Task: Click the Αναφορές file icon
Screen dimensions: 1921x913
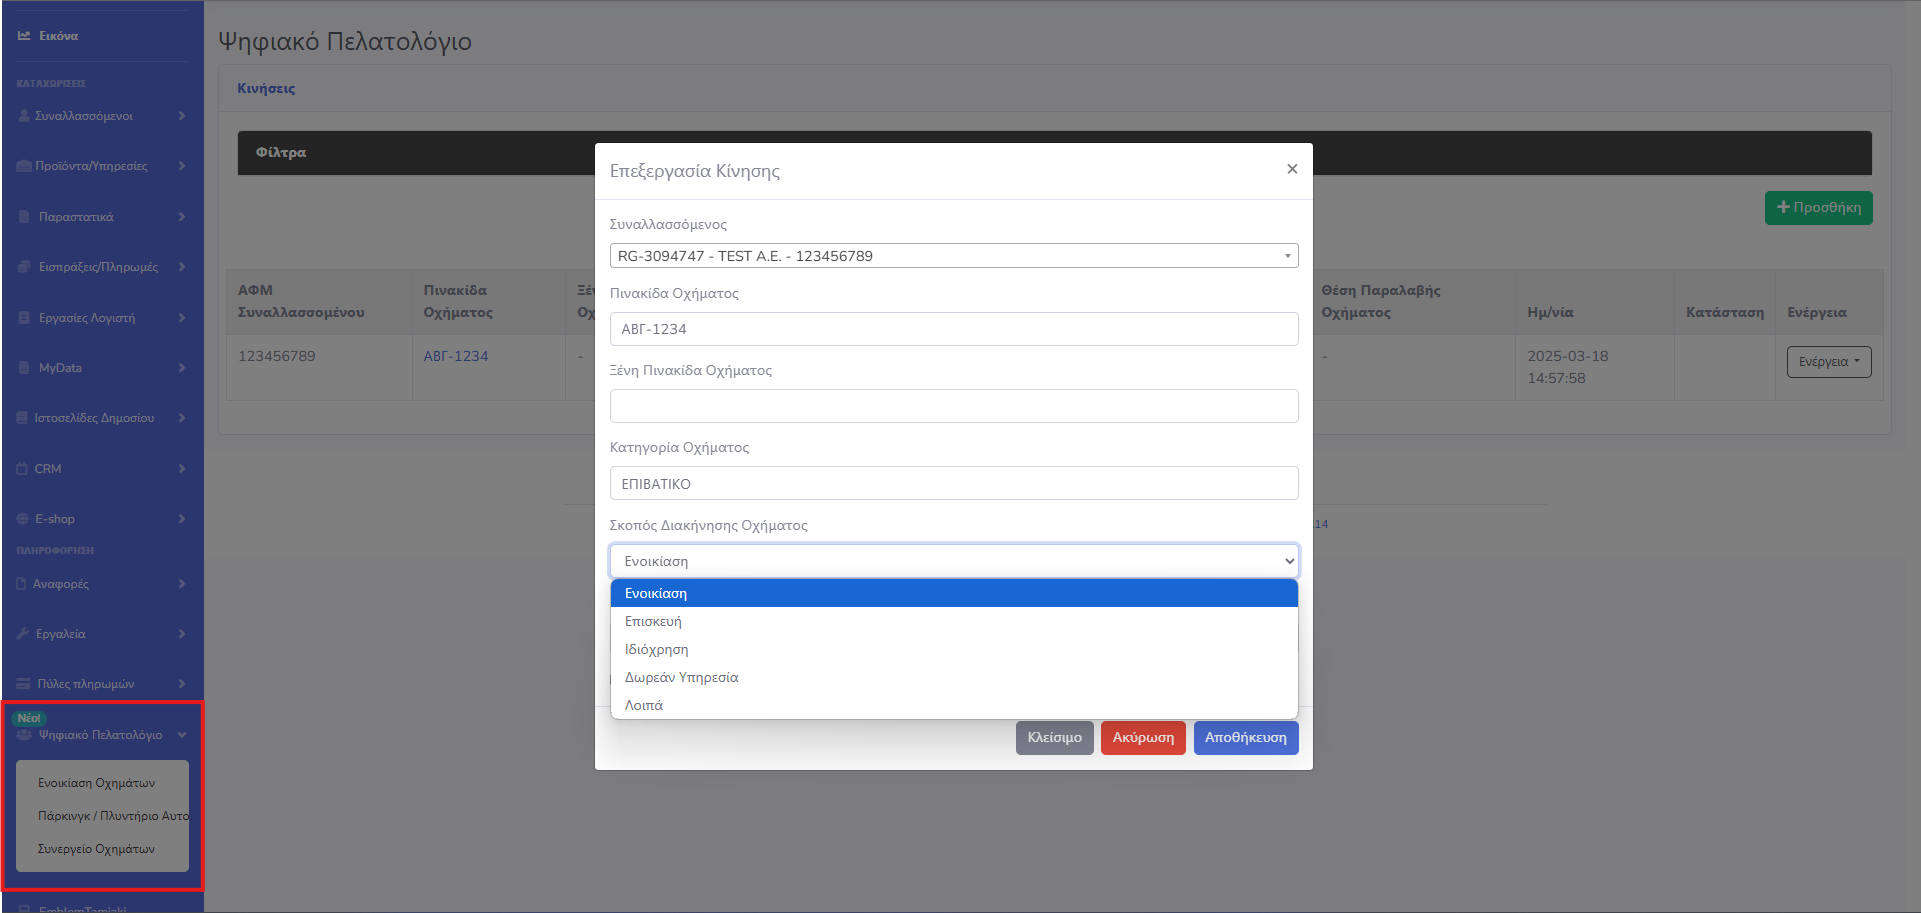Action: [x=22, y=584]
